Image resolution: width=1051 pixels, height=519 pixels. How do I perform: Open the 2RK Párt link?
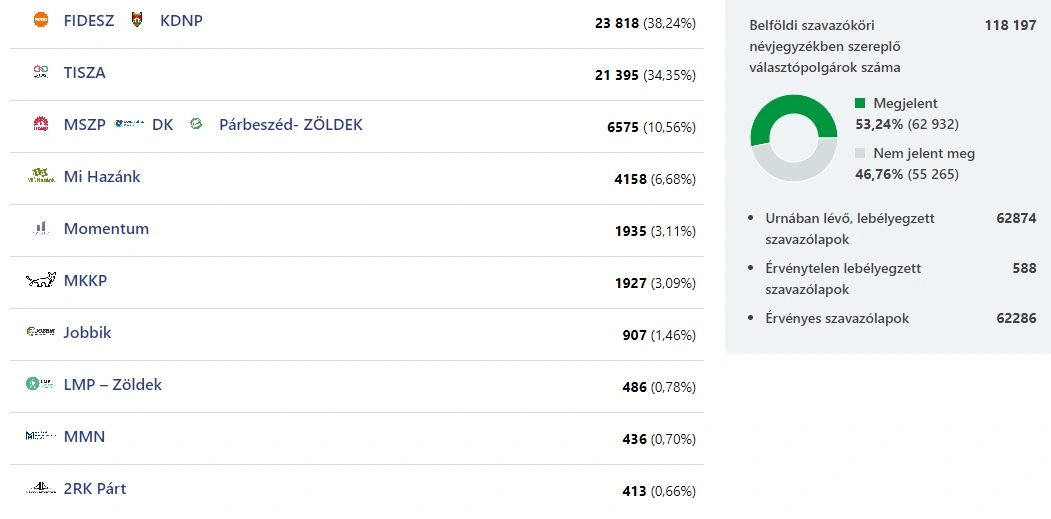point(95,488)
